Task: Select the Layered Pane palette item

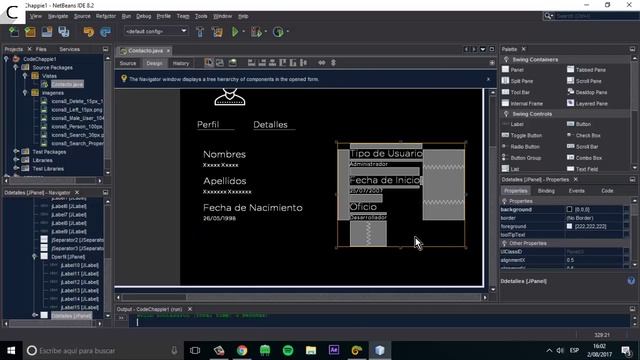Action: click(587, 104)
